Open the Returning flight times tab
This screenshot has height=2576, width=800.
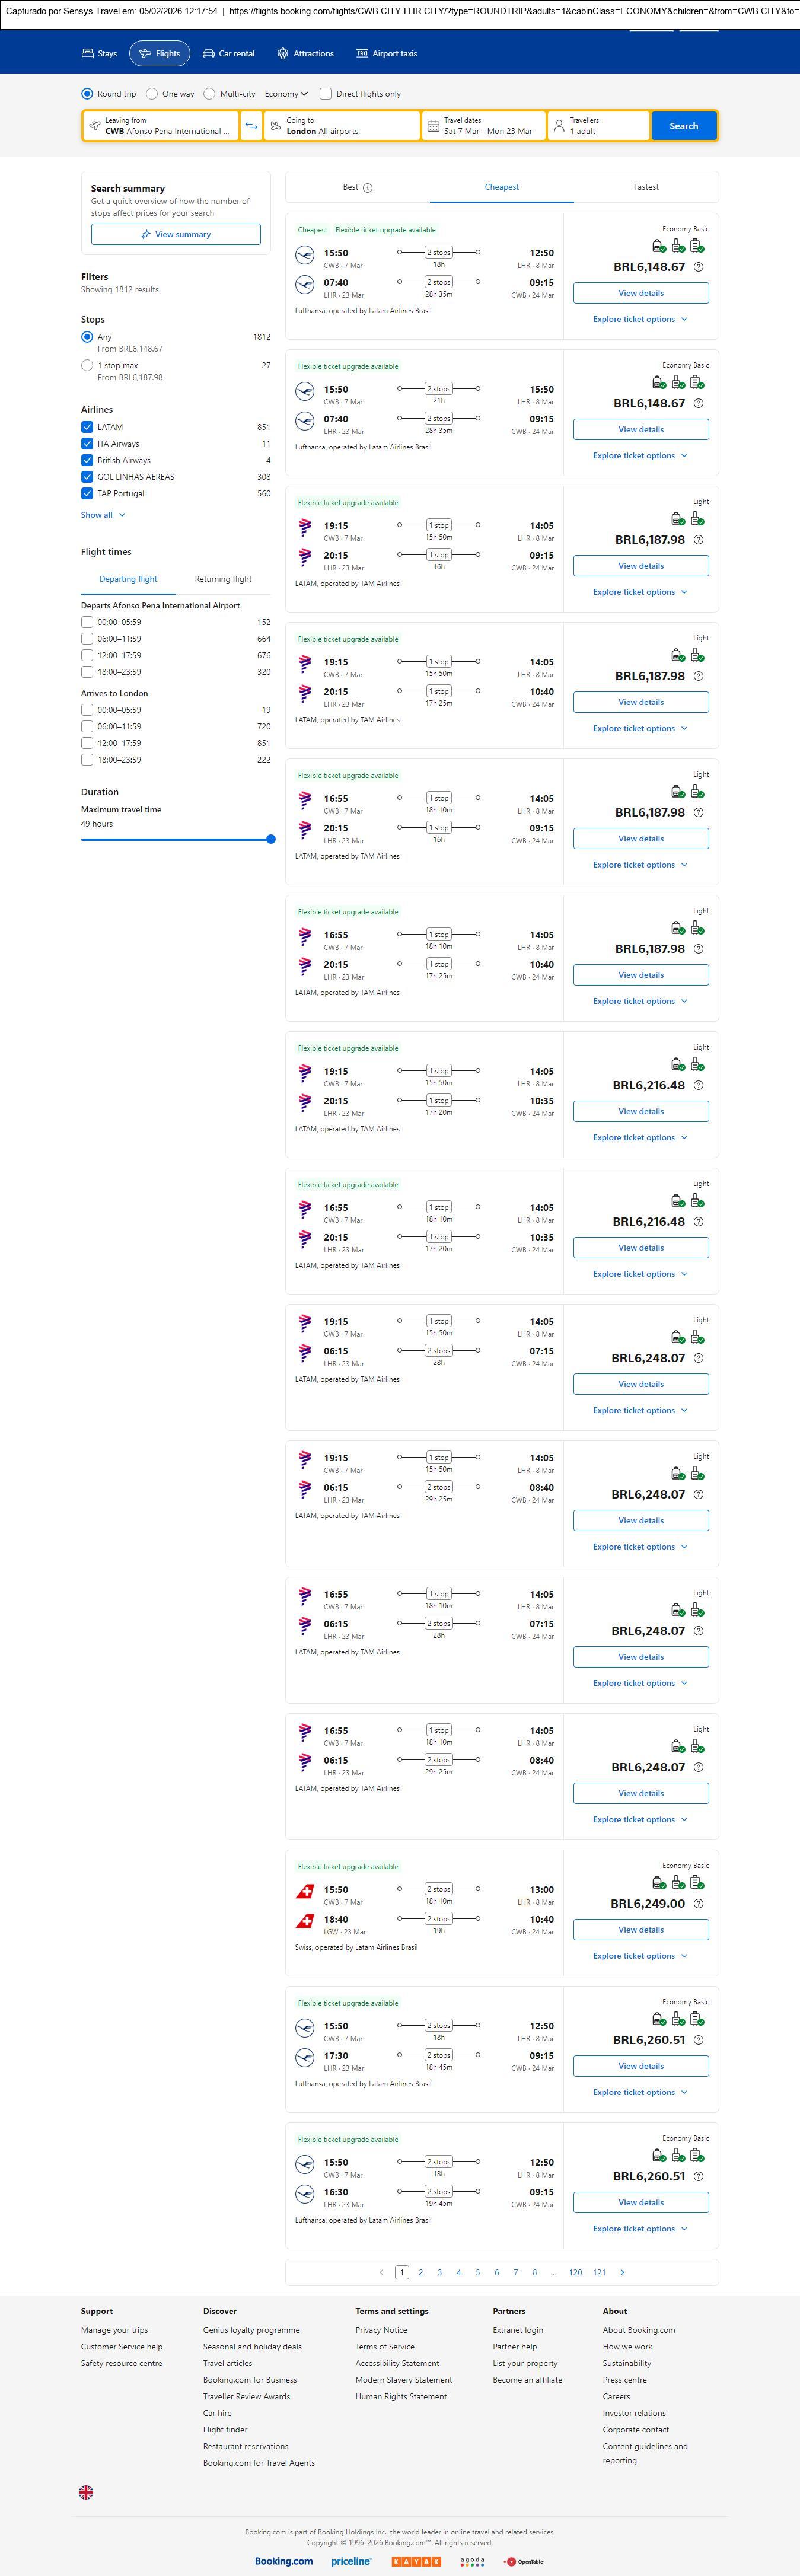coord(223,579)
